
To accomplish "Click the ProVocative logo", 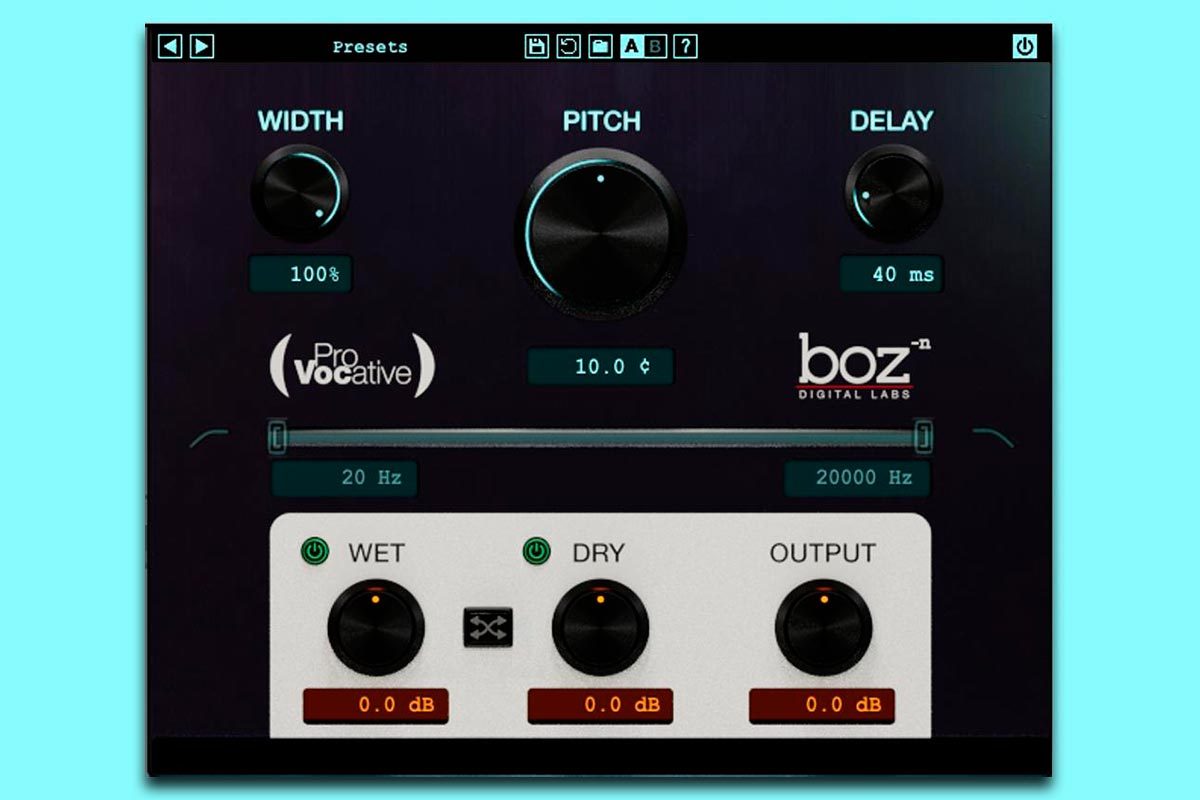I will 353,364.
